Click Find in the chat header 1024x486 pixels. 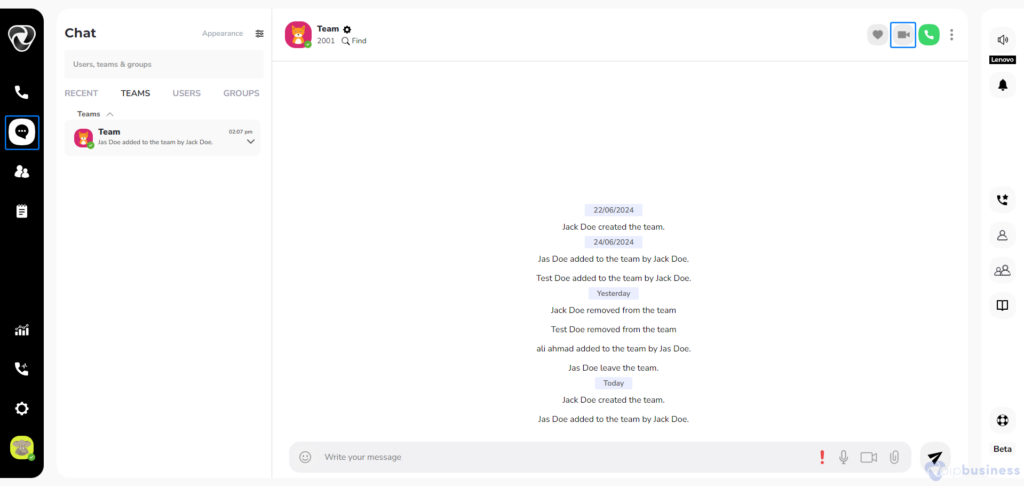tap(354, 40)
